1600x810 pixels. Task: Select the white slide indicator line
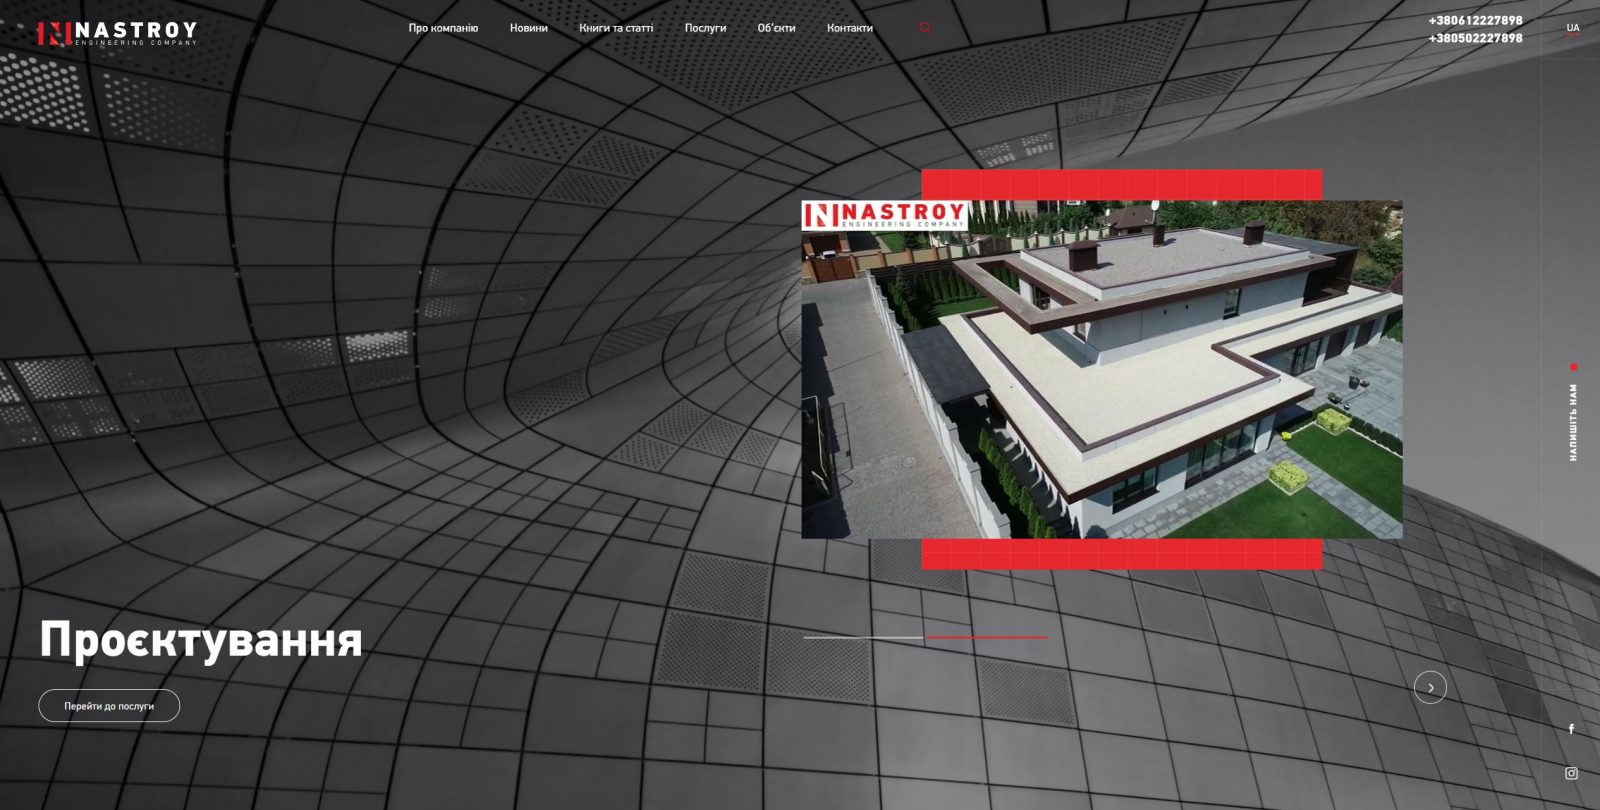tap(862, 637)
